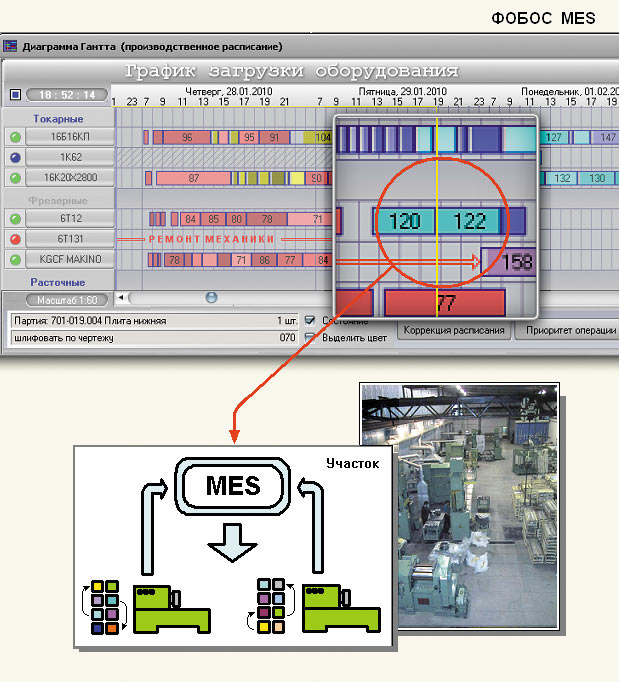The image size is (619, 682).
Task: Select operation bar 85 on 6Т12 row
Action: click(x=213, y=219)
